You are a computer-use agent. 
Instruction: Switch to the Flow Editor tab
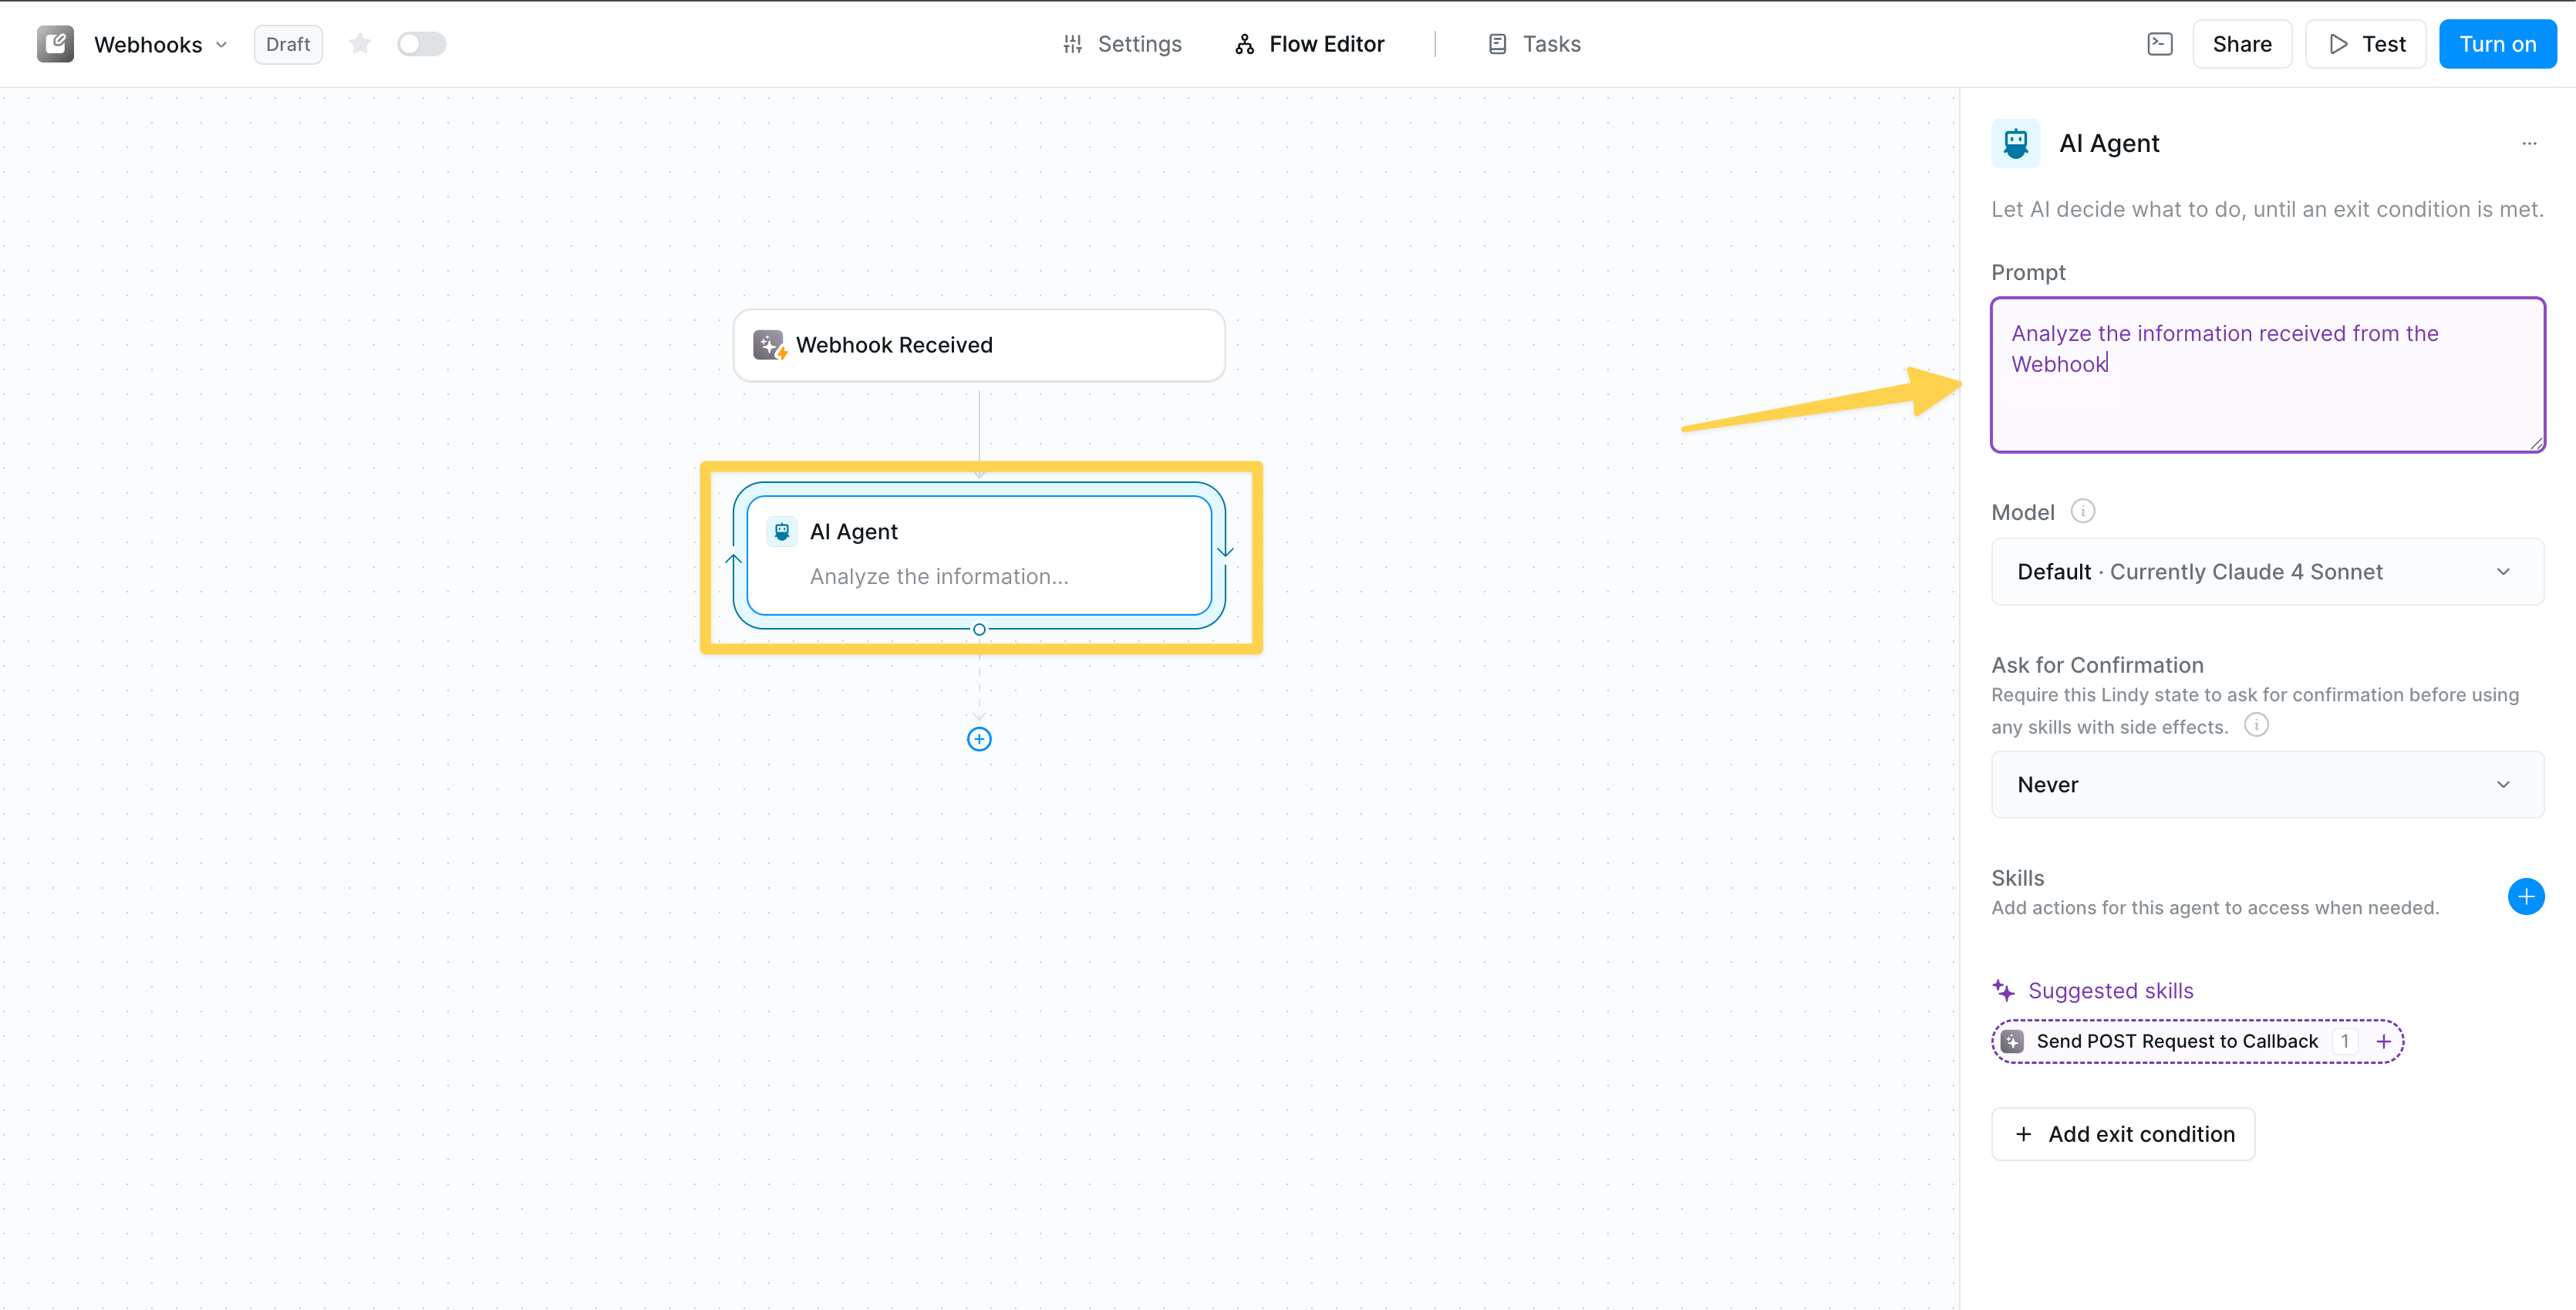pyautogui.click(x=1309, y=43)
